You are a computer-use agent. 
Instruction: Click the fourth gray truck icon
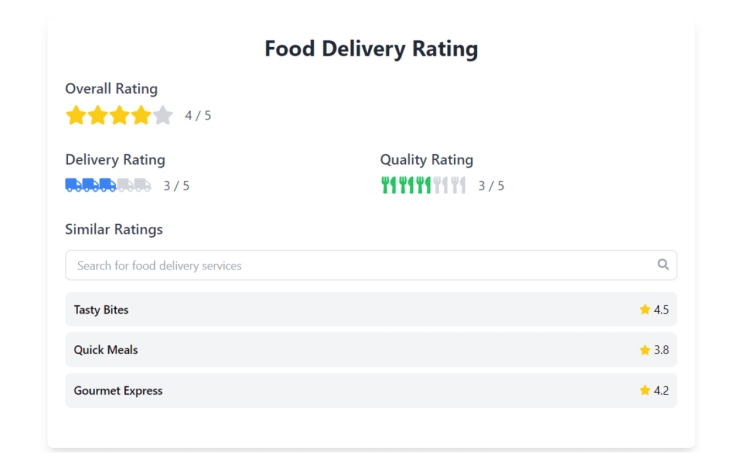click(125, 185)
